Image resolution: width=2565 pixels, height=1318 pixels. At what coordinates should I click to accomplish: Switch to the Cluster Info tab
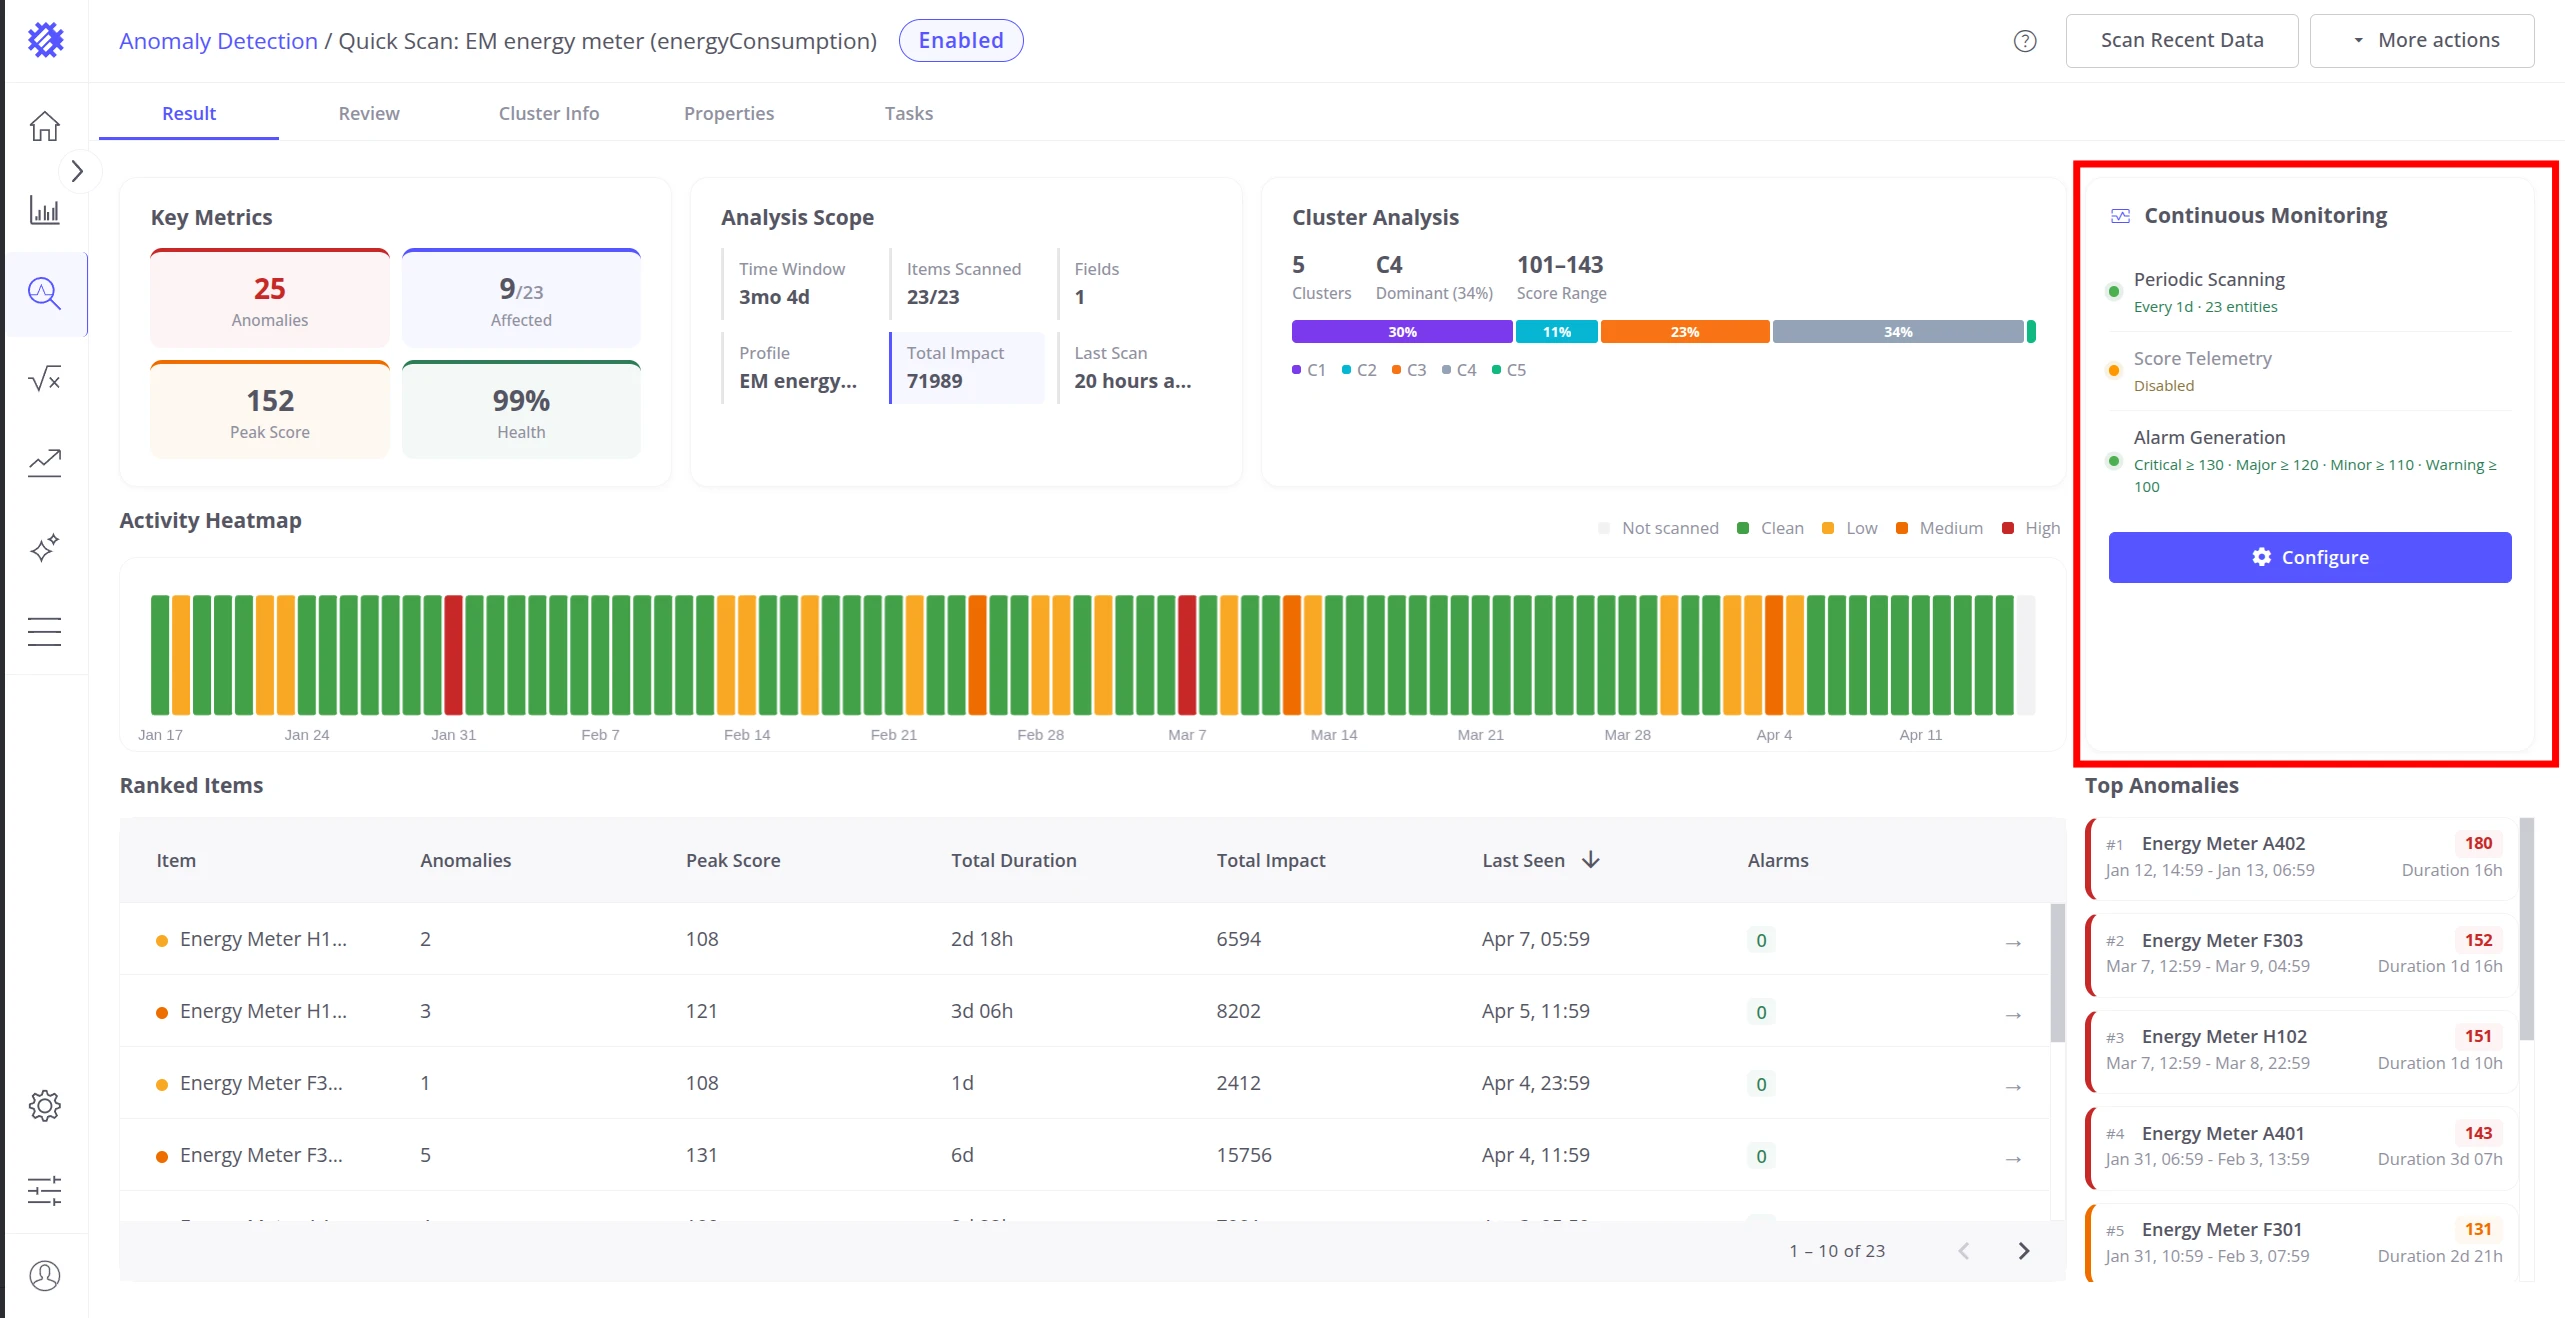549,113
